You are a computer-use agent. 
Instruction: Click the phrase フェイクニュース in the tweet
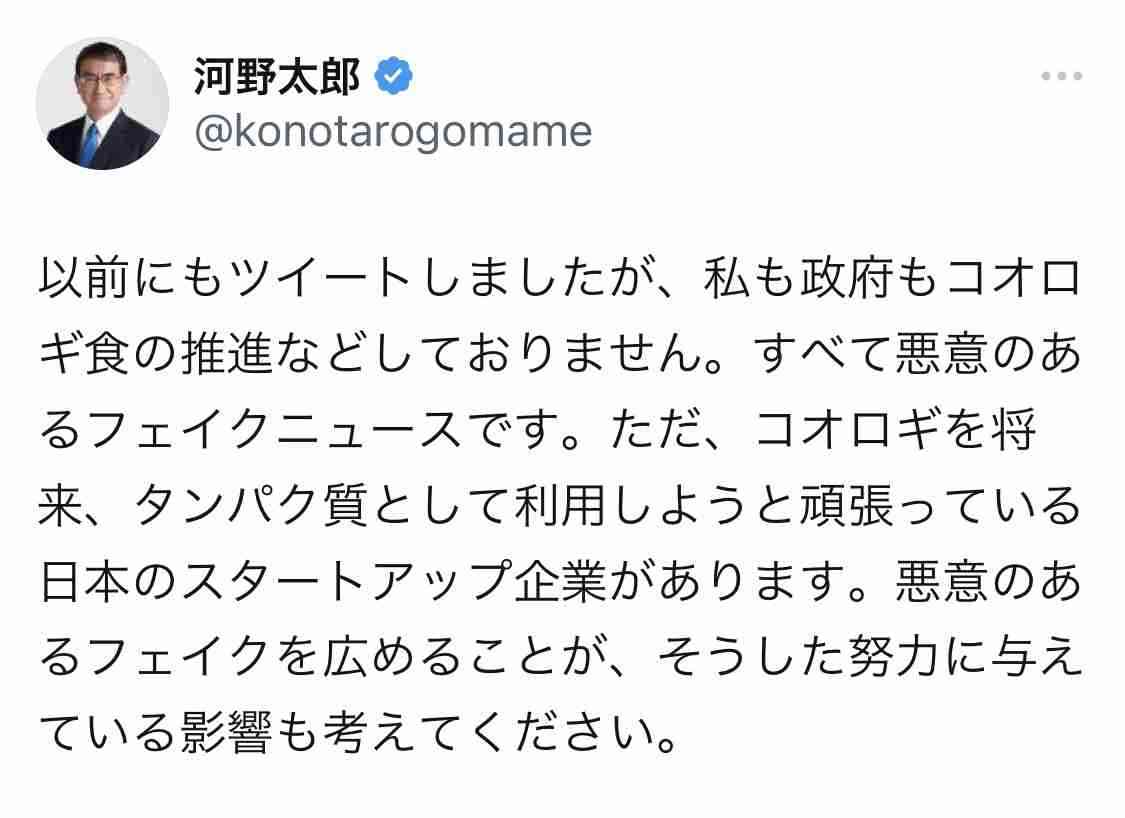coord(275,430)
